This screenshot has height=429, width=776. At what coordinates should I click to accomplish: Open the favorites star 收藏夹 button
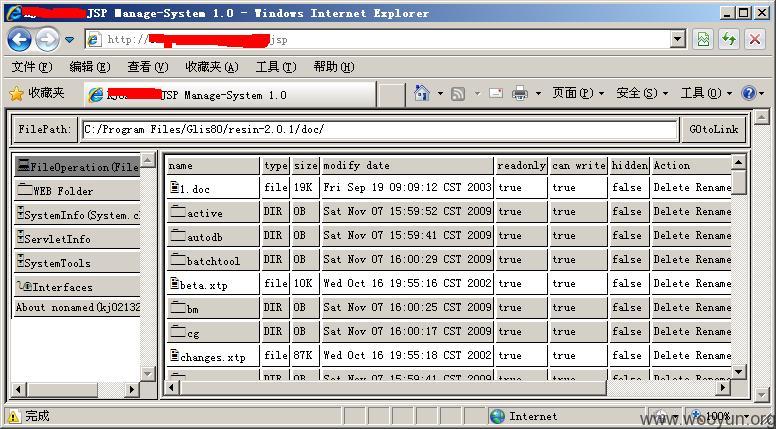[37, 94]
